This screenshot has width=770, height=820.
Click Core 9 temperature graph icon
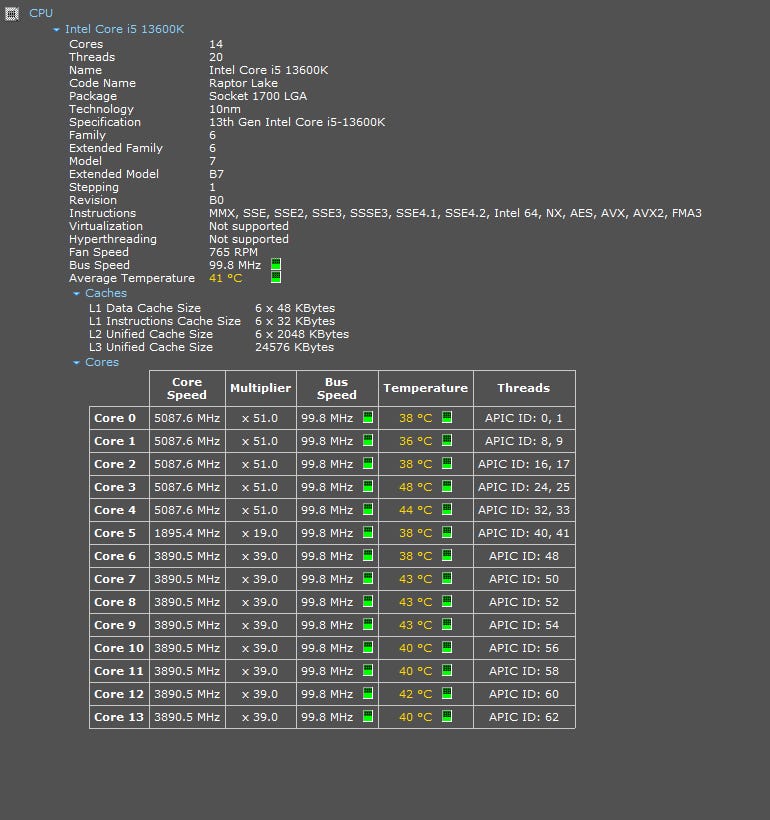[447, 624]
